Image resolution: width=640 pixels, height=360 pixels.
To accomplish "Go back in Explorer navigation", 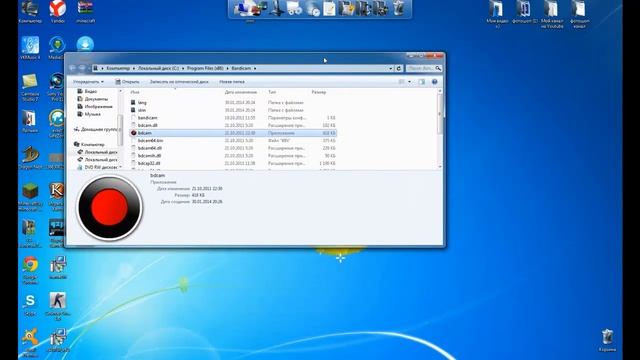I will pyautogui.click(x=73, y=68).
